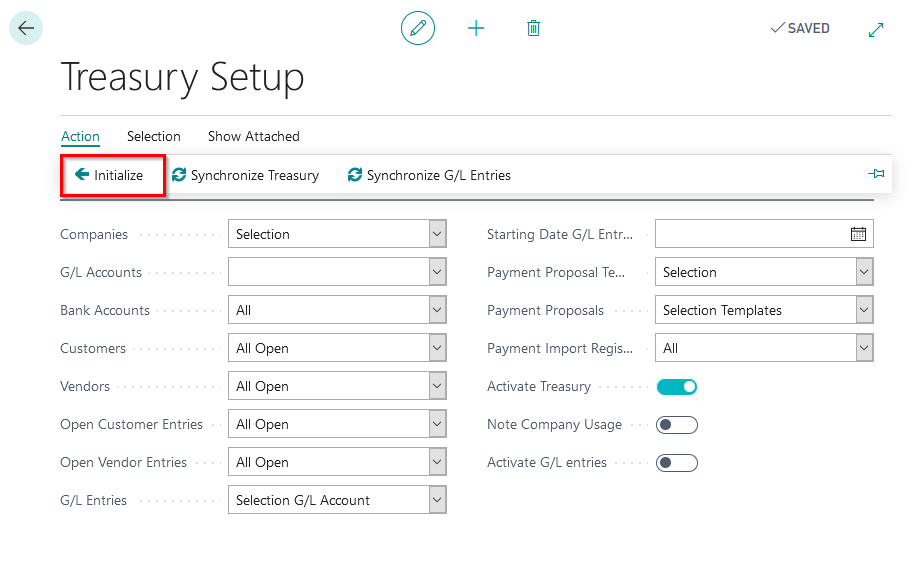Enable the Activate G/L entries switch
This screenshot has width=916, height=563.
click(677, 463)
